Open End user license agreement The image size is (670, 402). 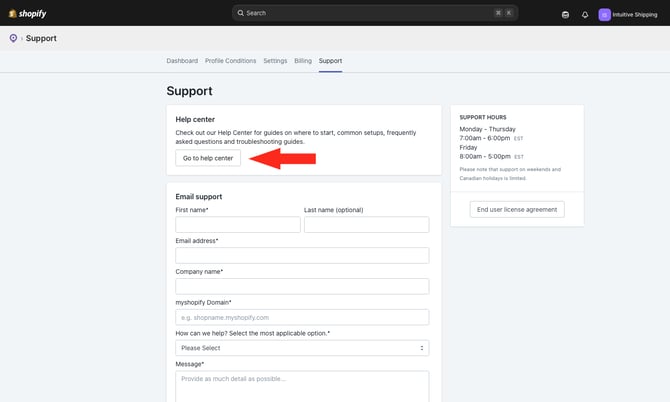pyautogui.click(x=517, y=209)
